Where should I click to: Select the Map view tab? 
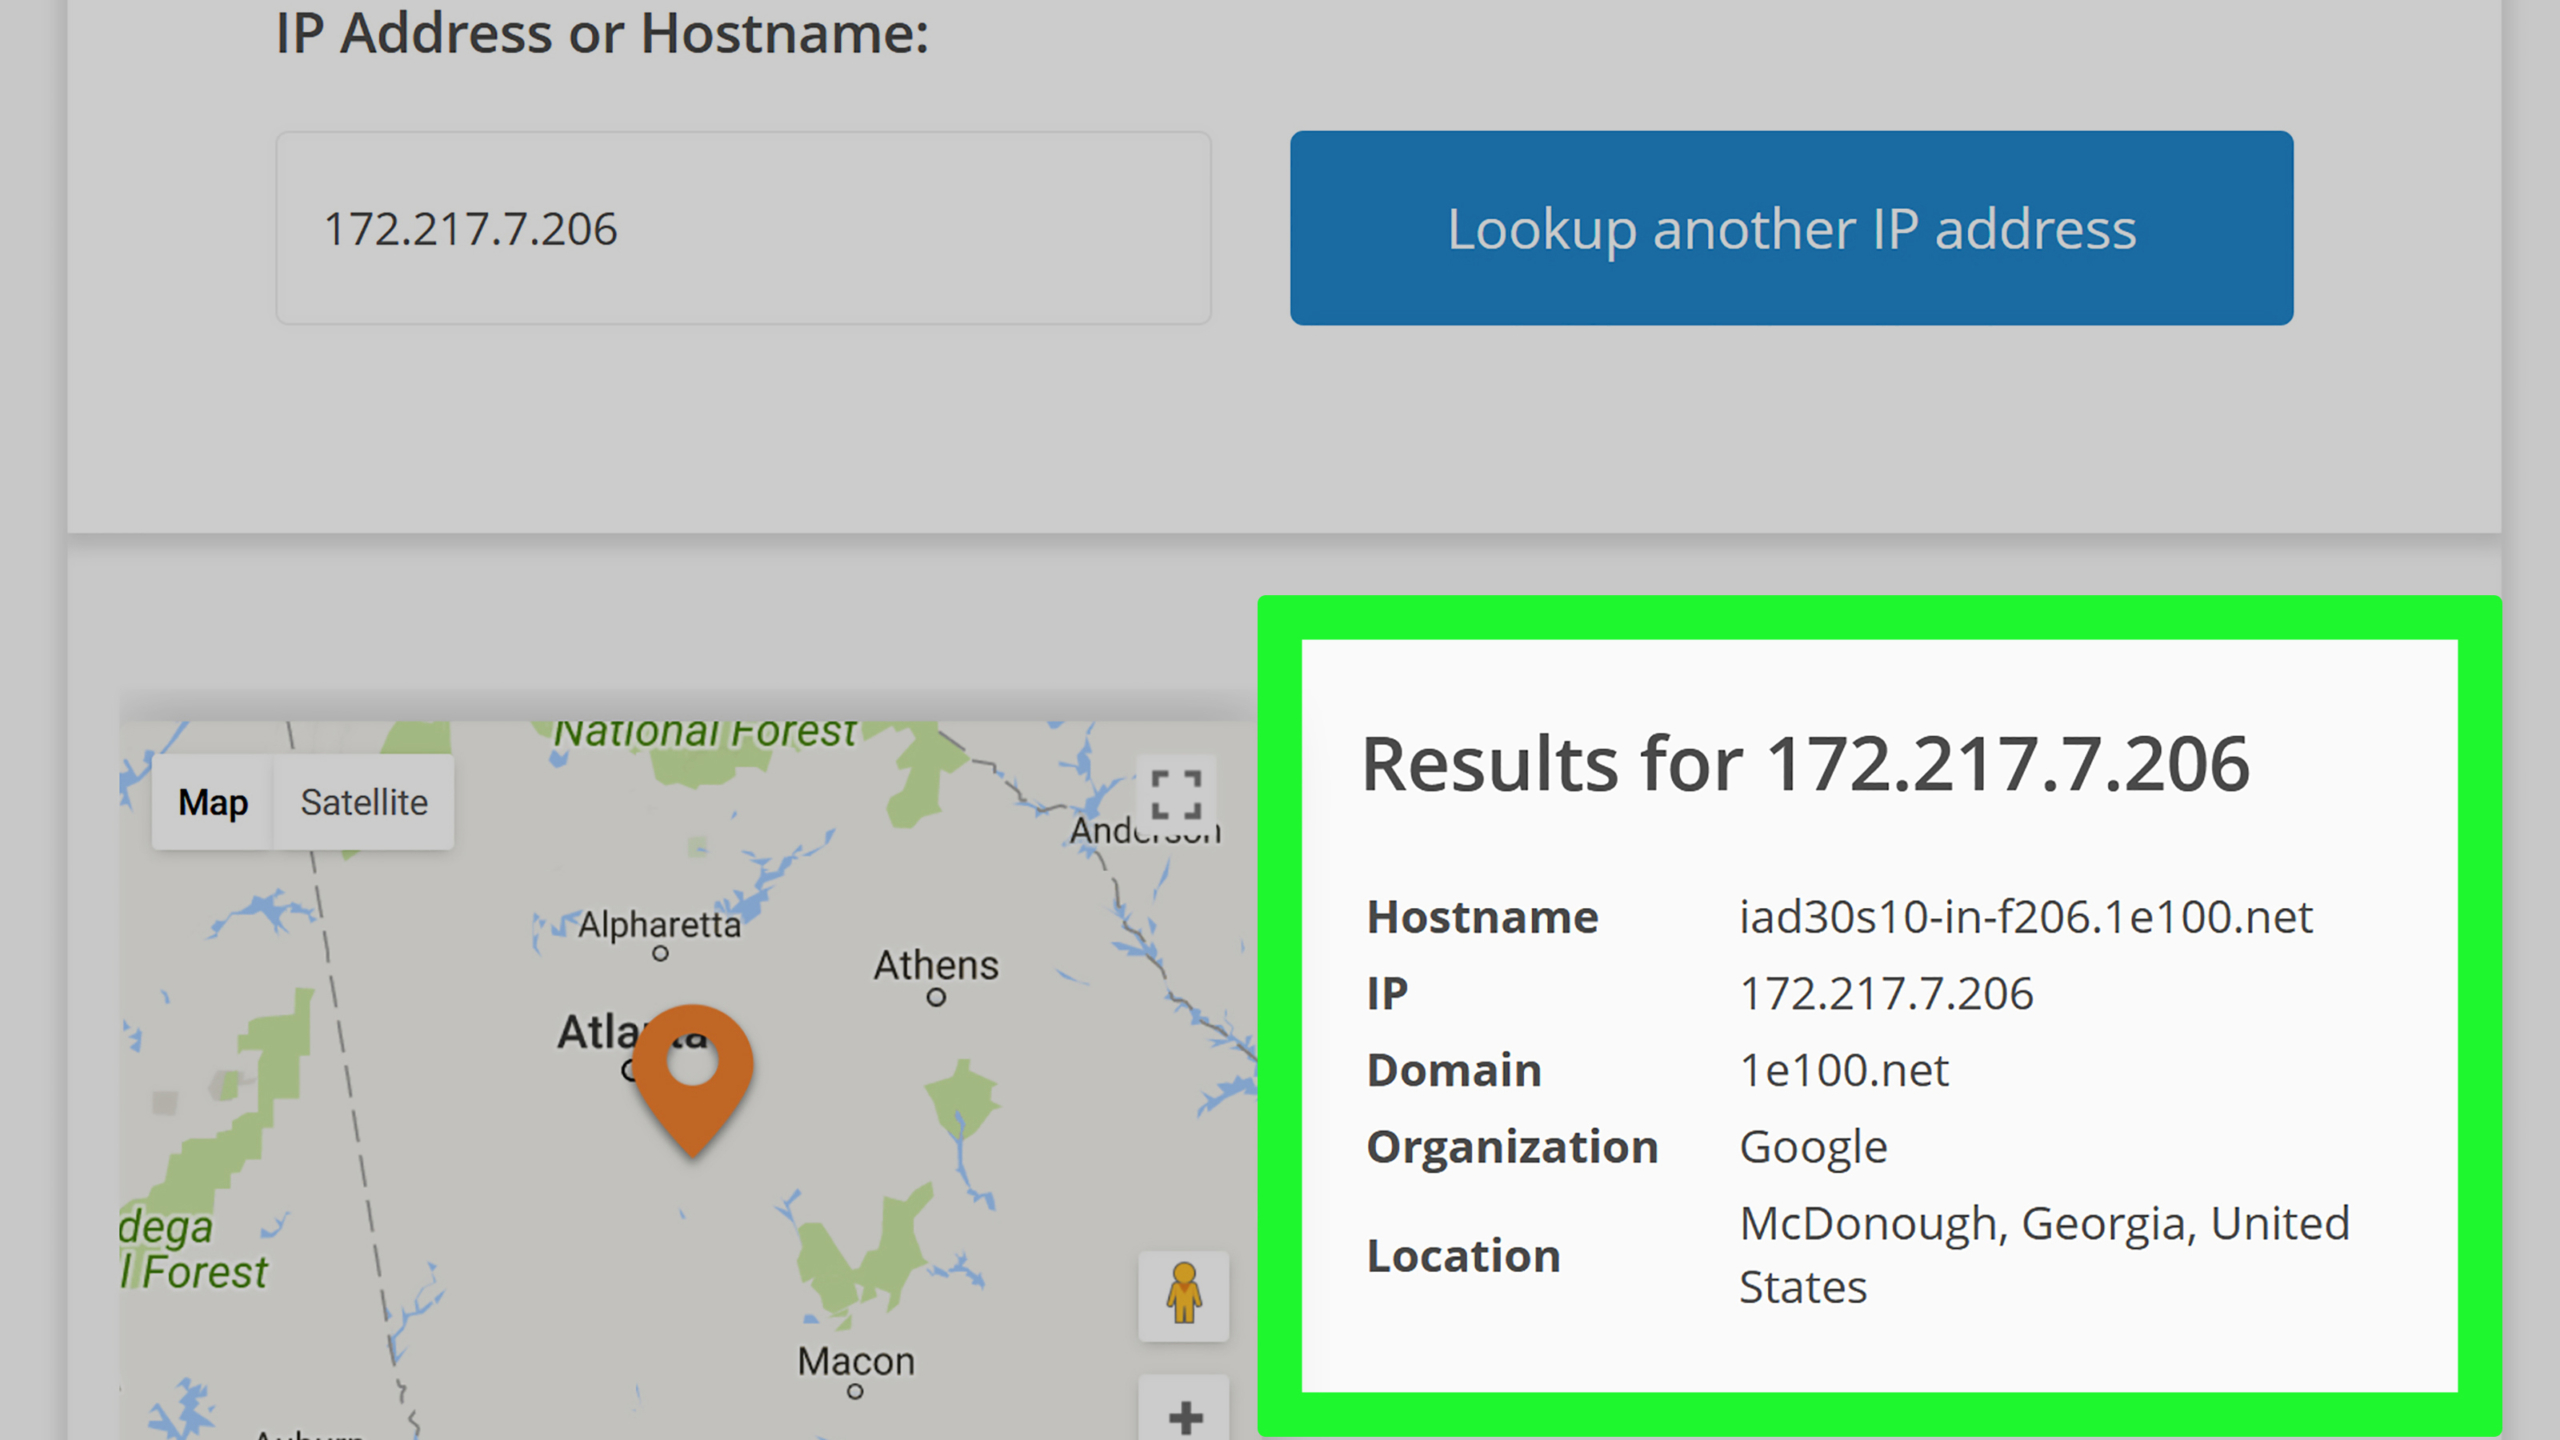point(212,802)
